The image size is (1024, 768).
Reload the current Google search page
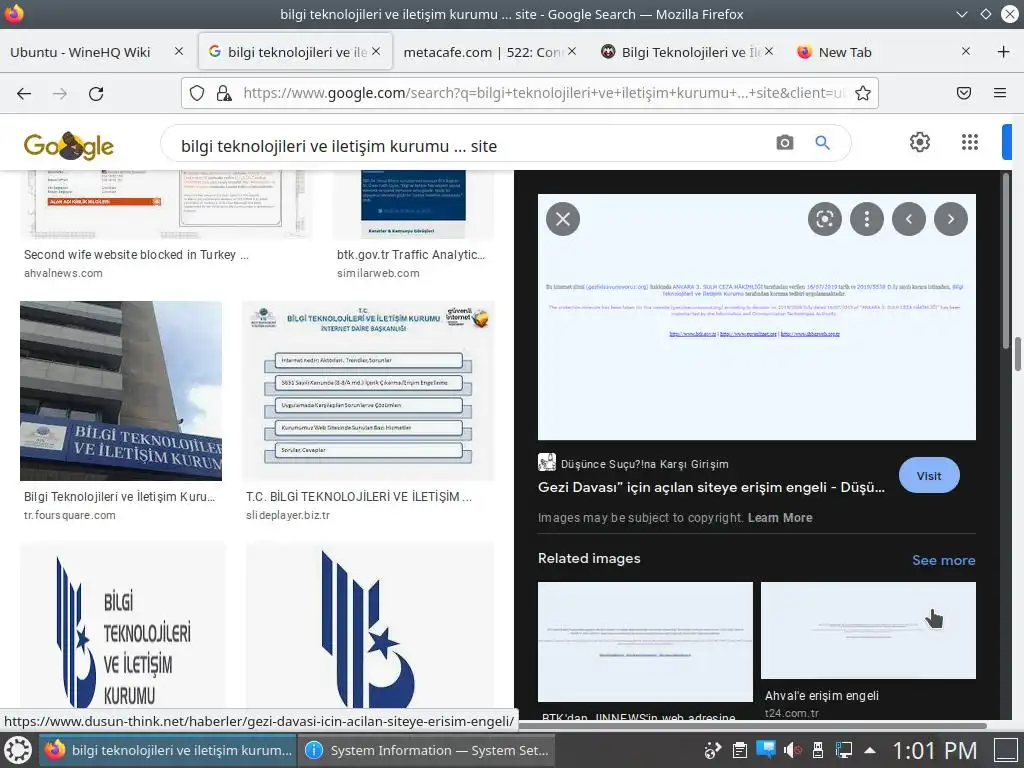point(96,93)
